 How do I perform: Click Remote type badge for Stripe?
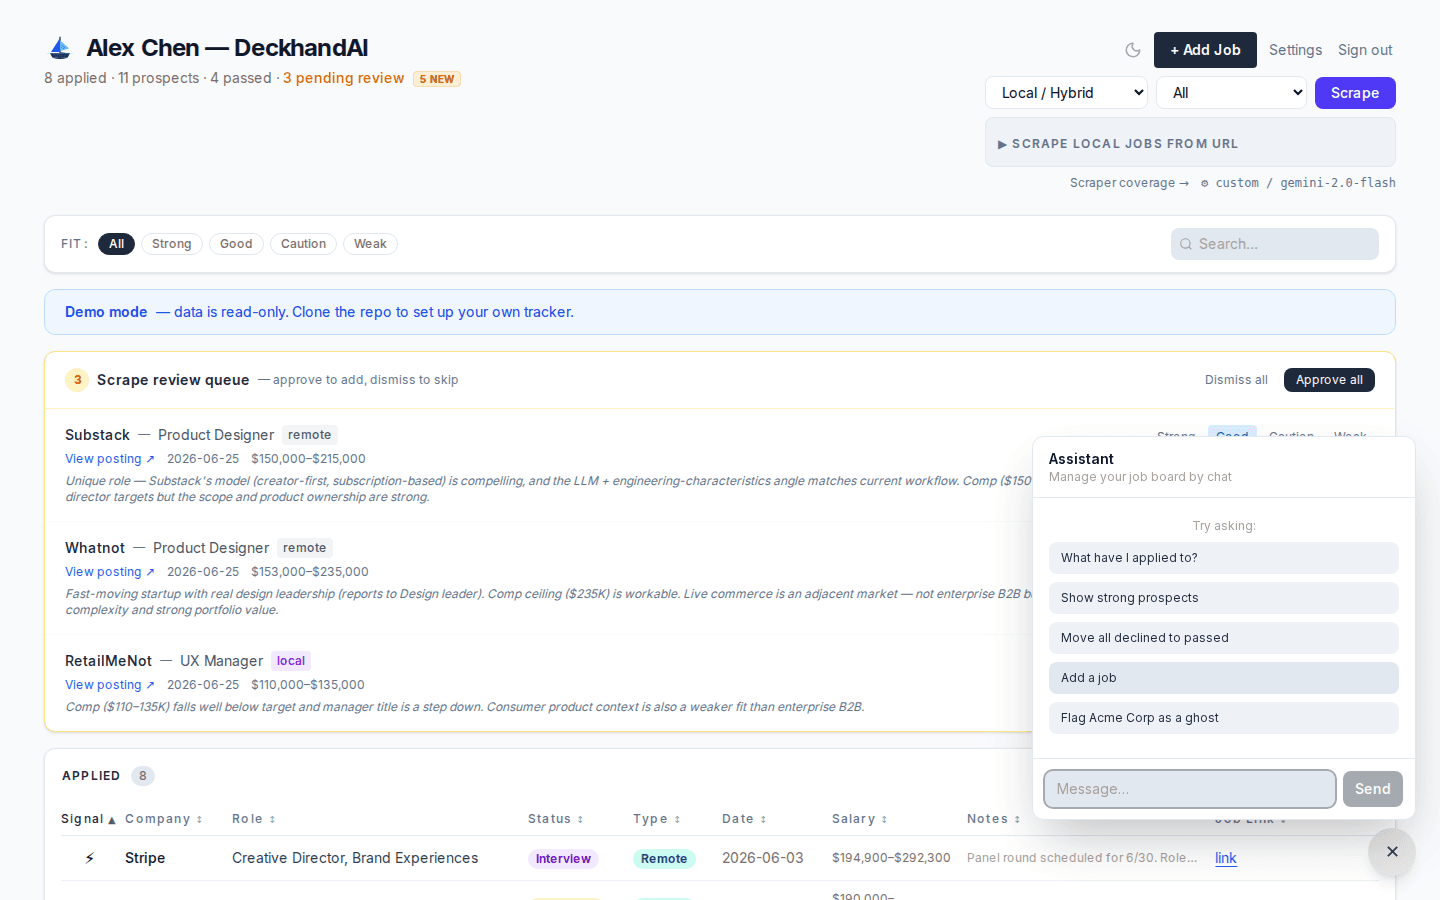pyautogui.click(x=664, y=859)
